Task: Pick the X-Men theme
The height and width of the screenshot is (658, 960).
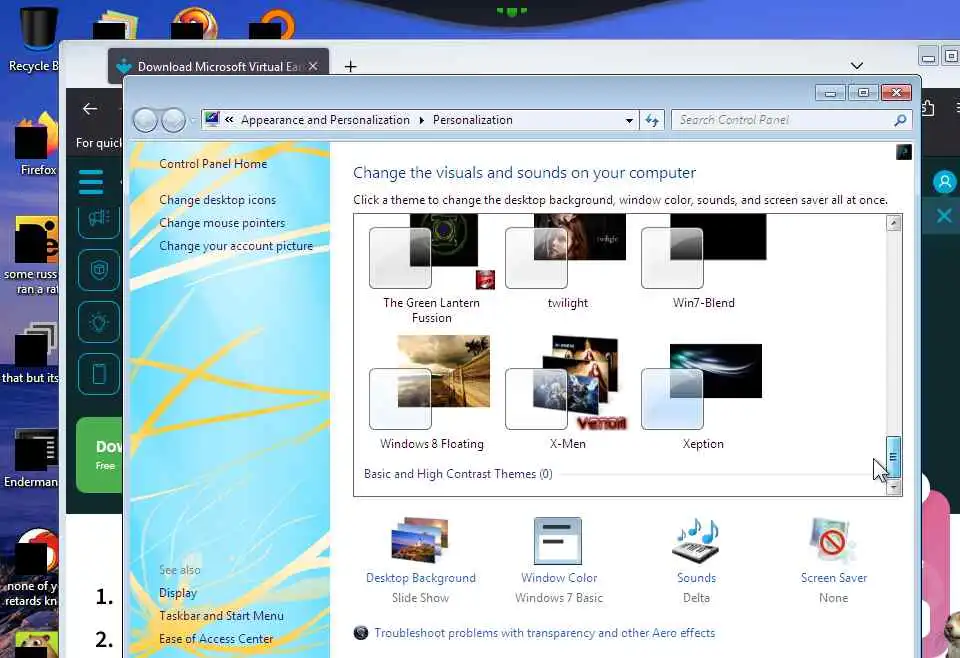Action: pos(567,393)
